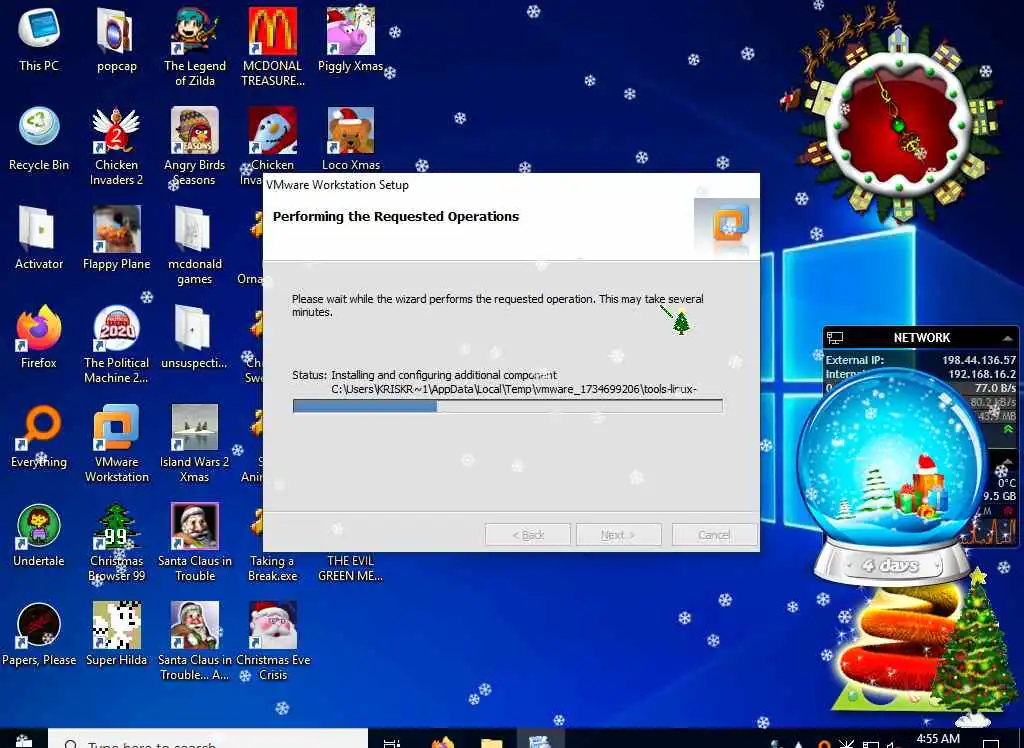Screen dimensions: 1024x748
Task: Click the Next button in VMware setup
Action: pos(618,535)
